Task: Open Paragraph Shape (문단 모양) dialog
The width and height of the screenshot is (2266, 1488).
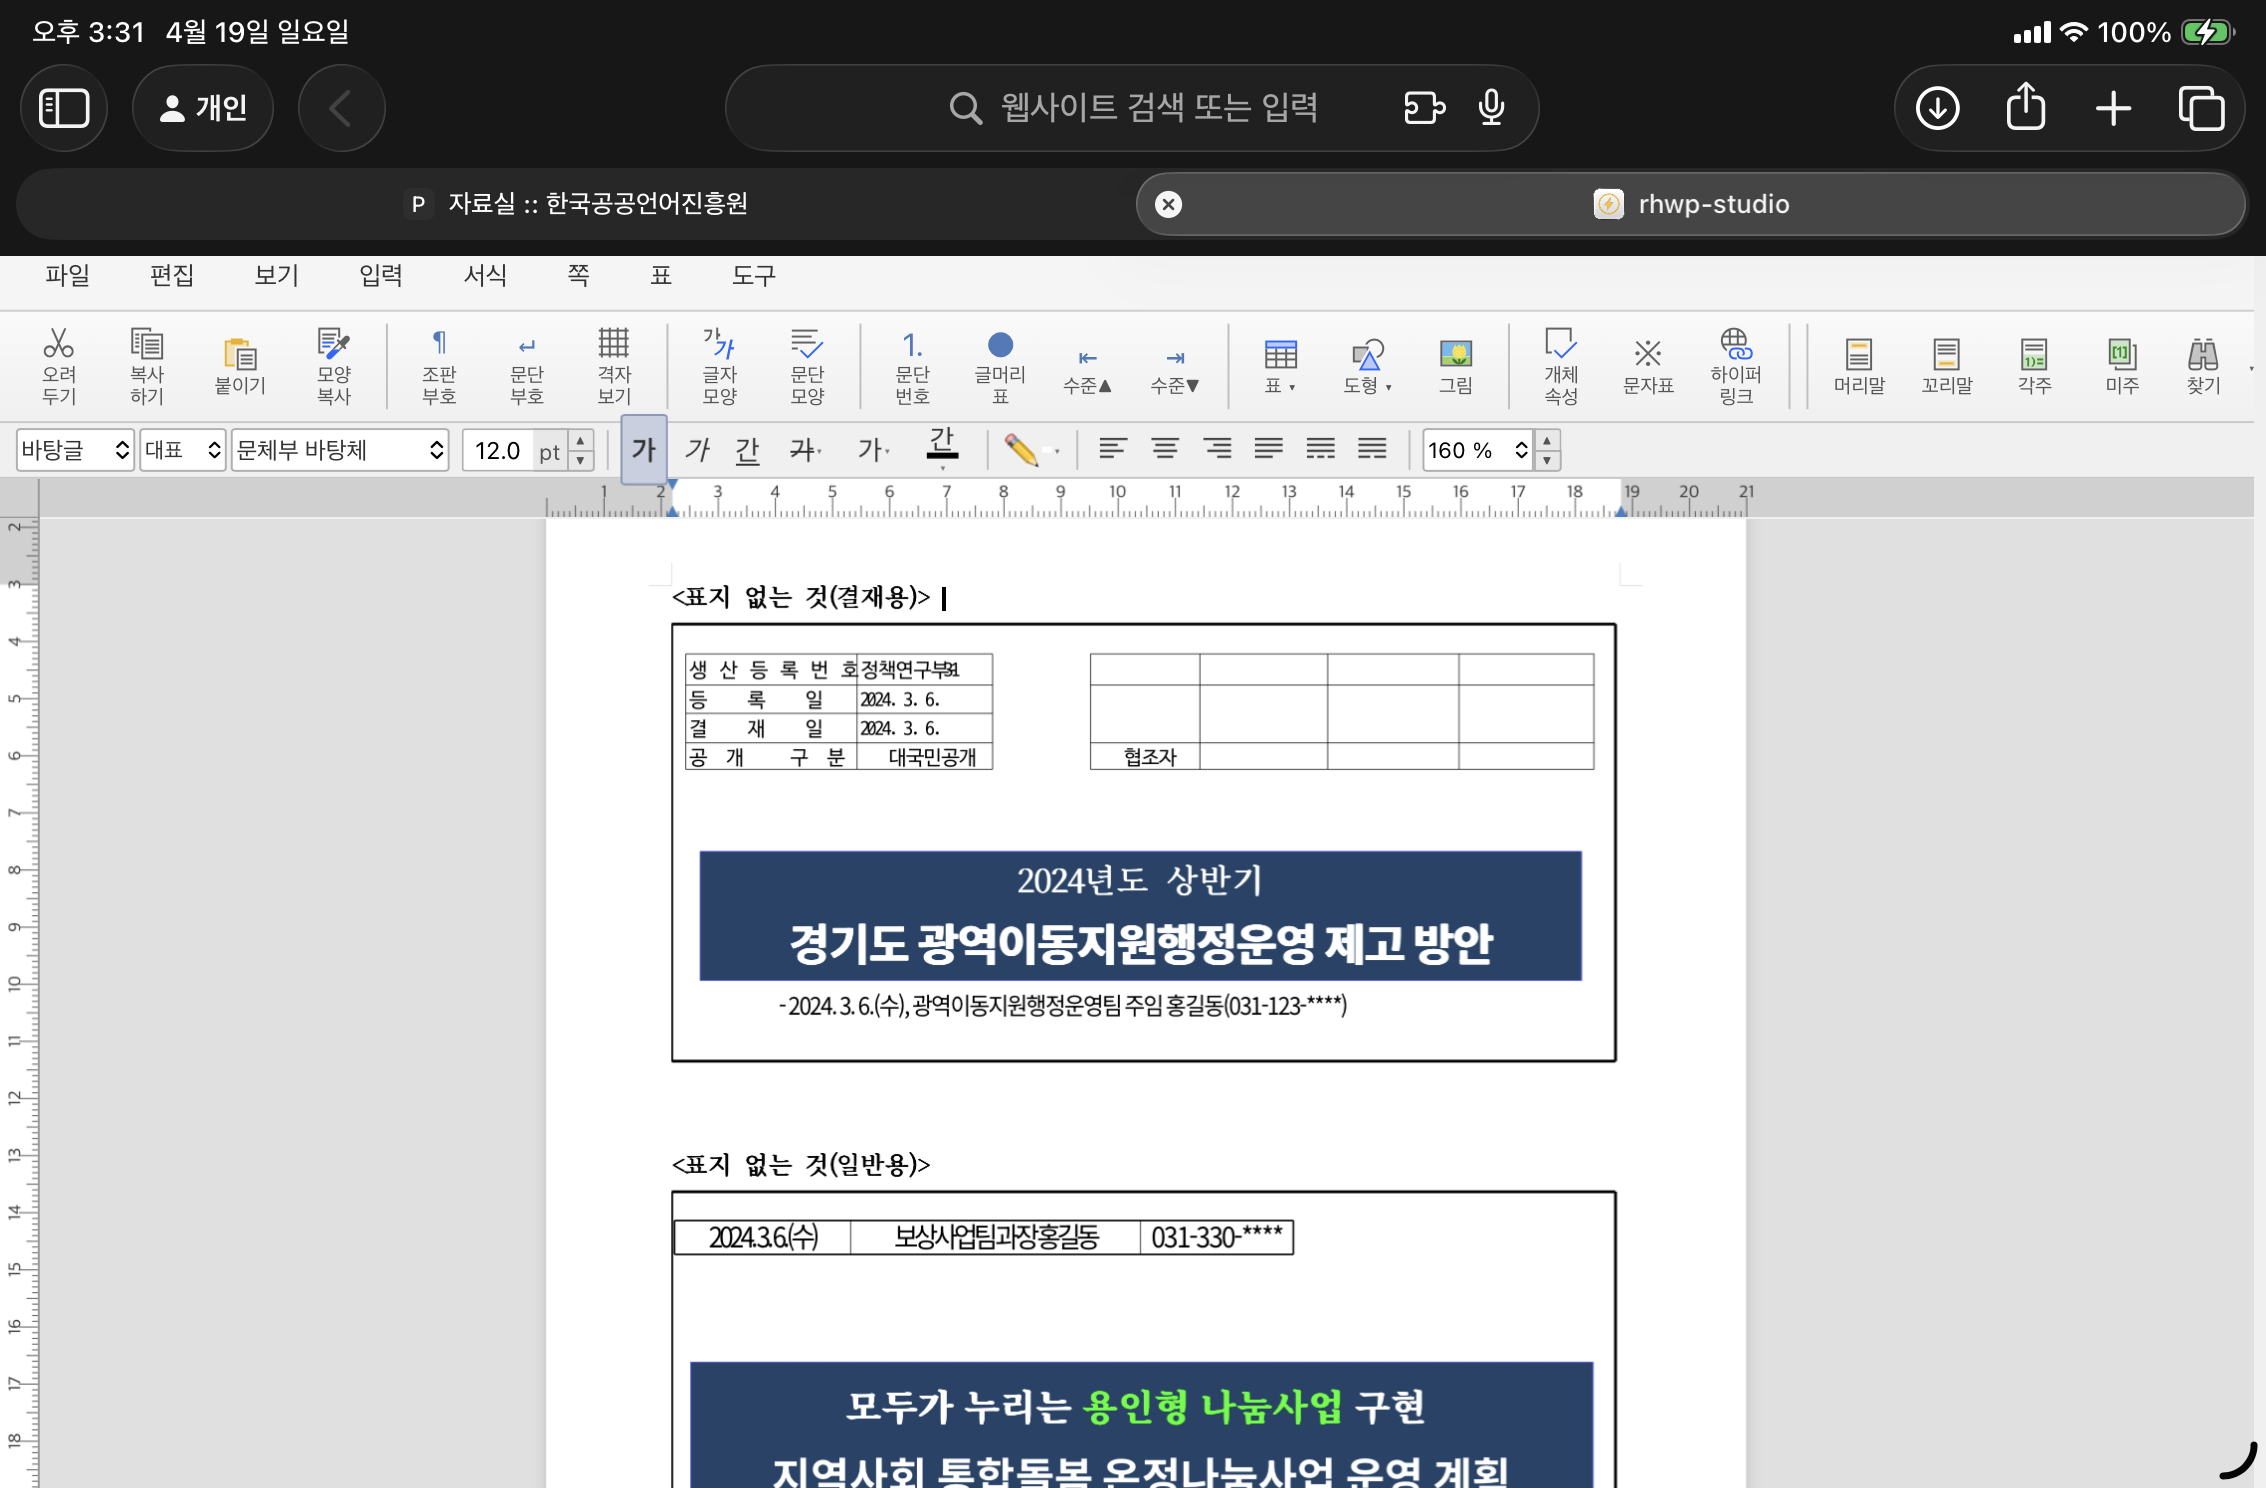Action: 807,366
